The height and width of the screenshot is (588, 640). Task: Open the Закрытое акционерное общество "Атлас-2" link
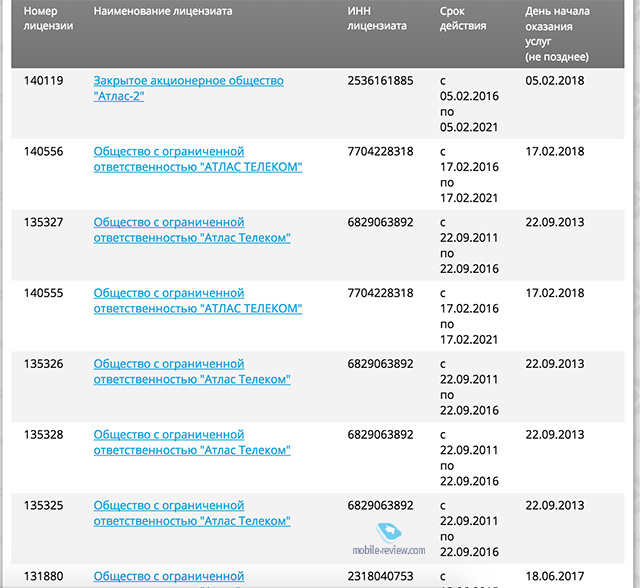tap(188, 89)
